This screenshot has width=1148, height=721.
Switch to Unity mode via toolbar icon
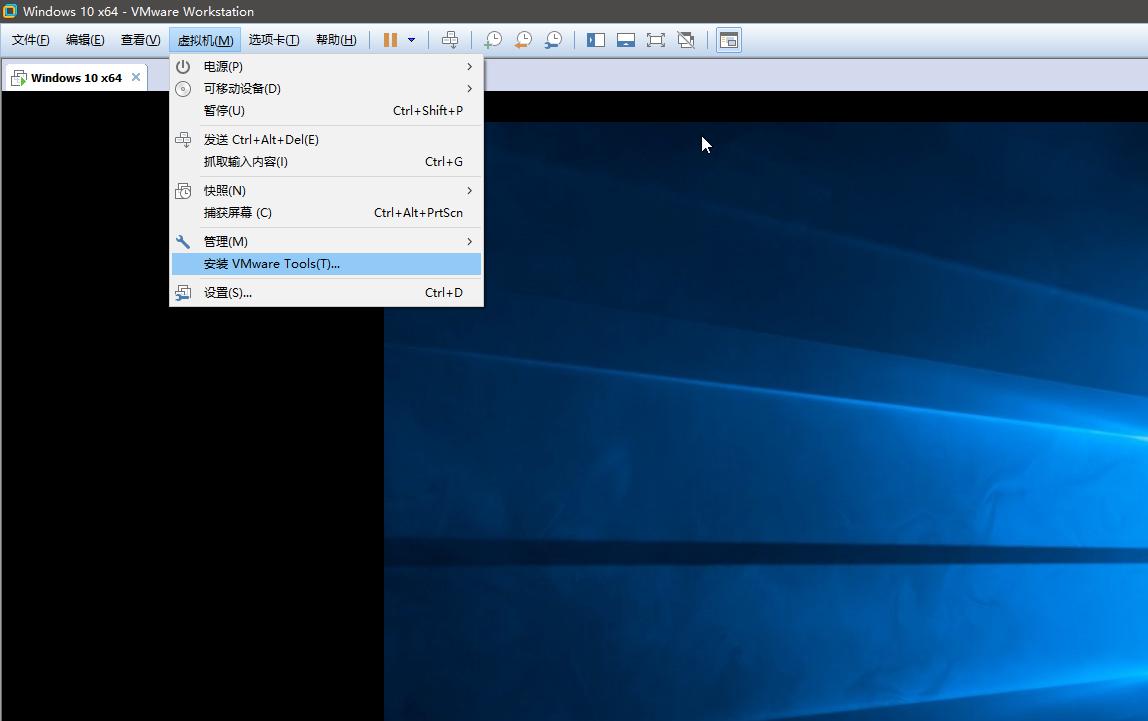pyautogui.click(x=686, y=40)
